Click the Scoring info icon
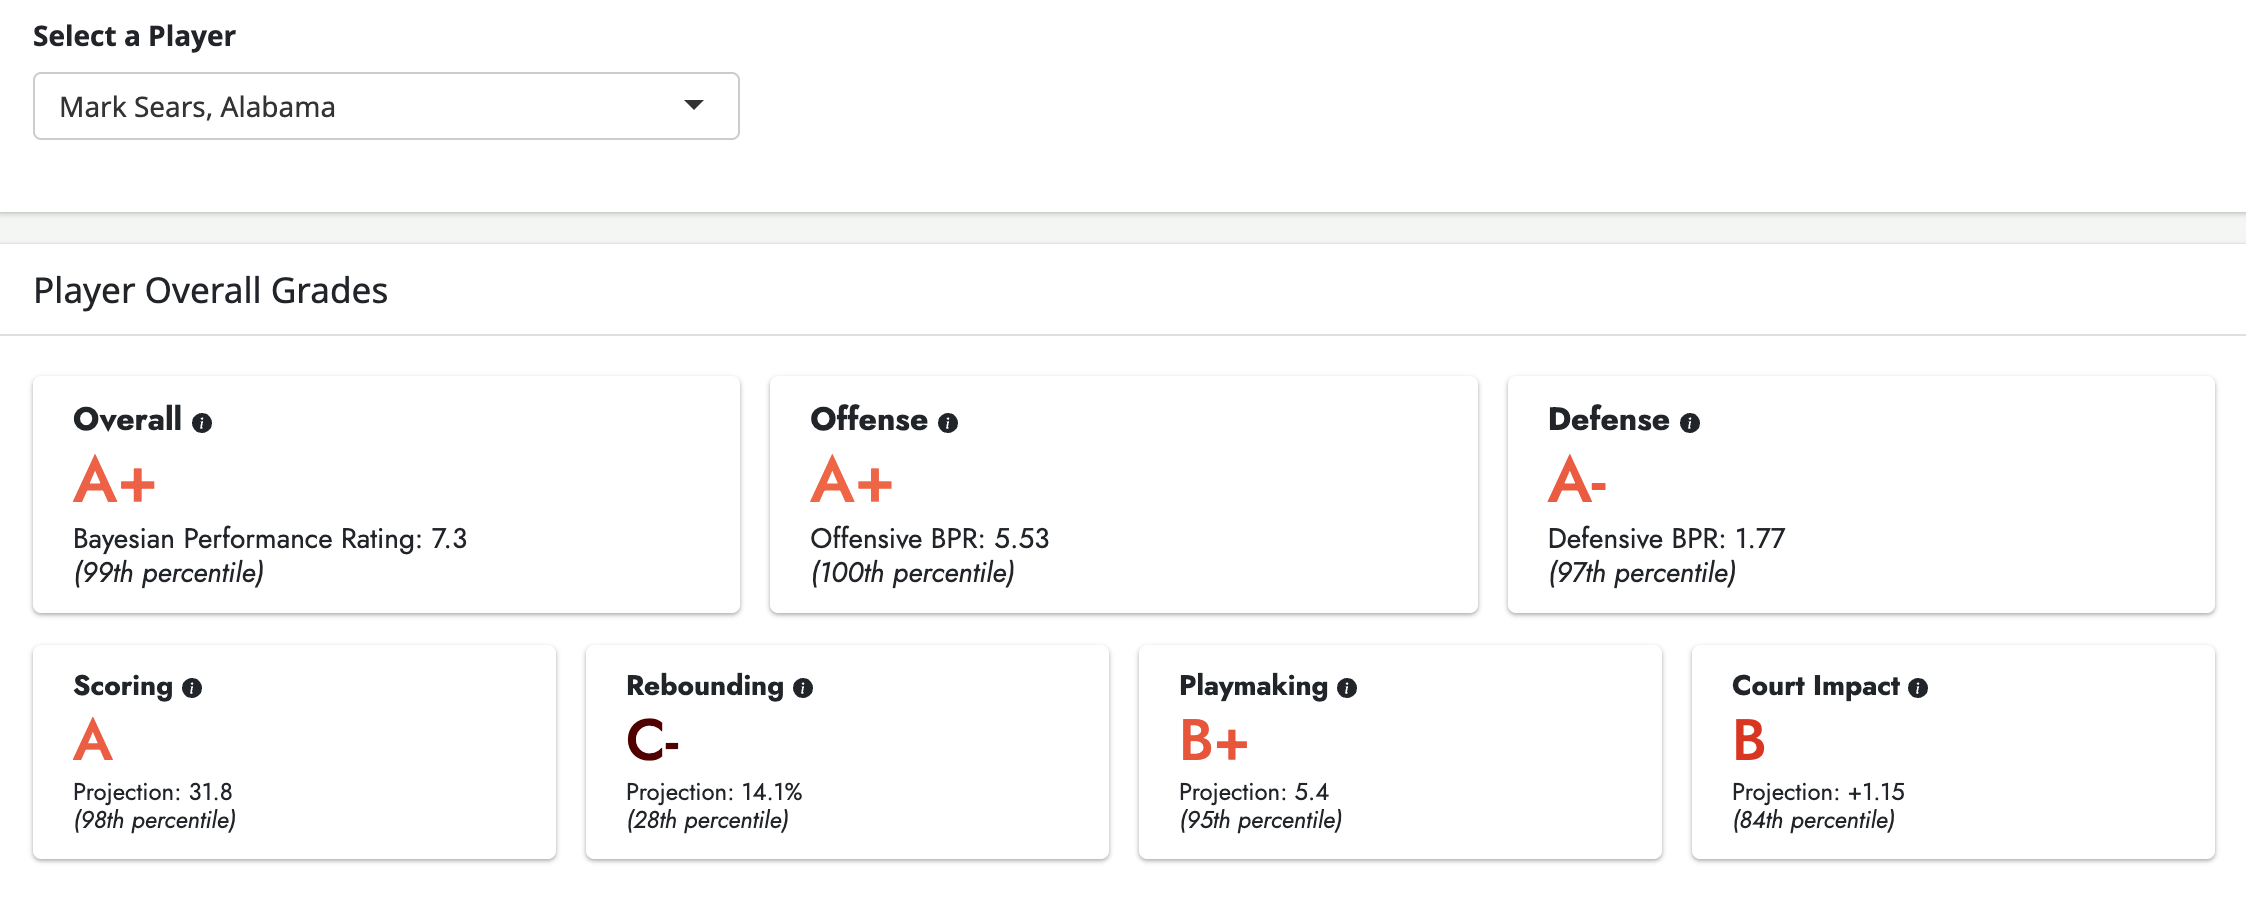 point(194,688)
